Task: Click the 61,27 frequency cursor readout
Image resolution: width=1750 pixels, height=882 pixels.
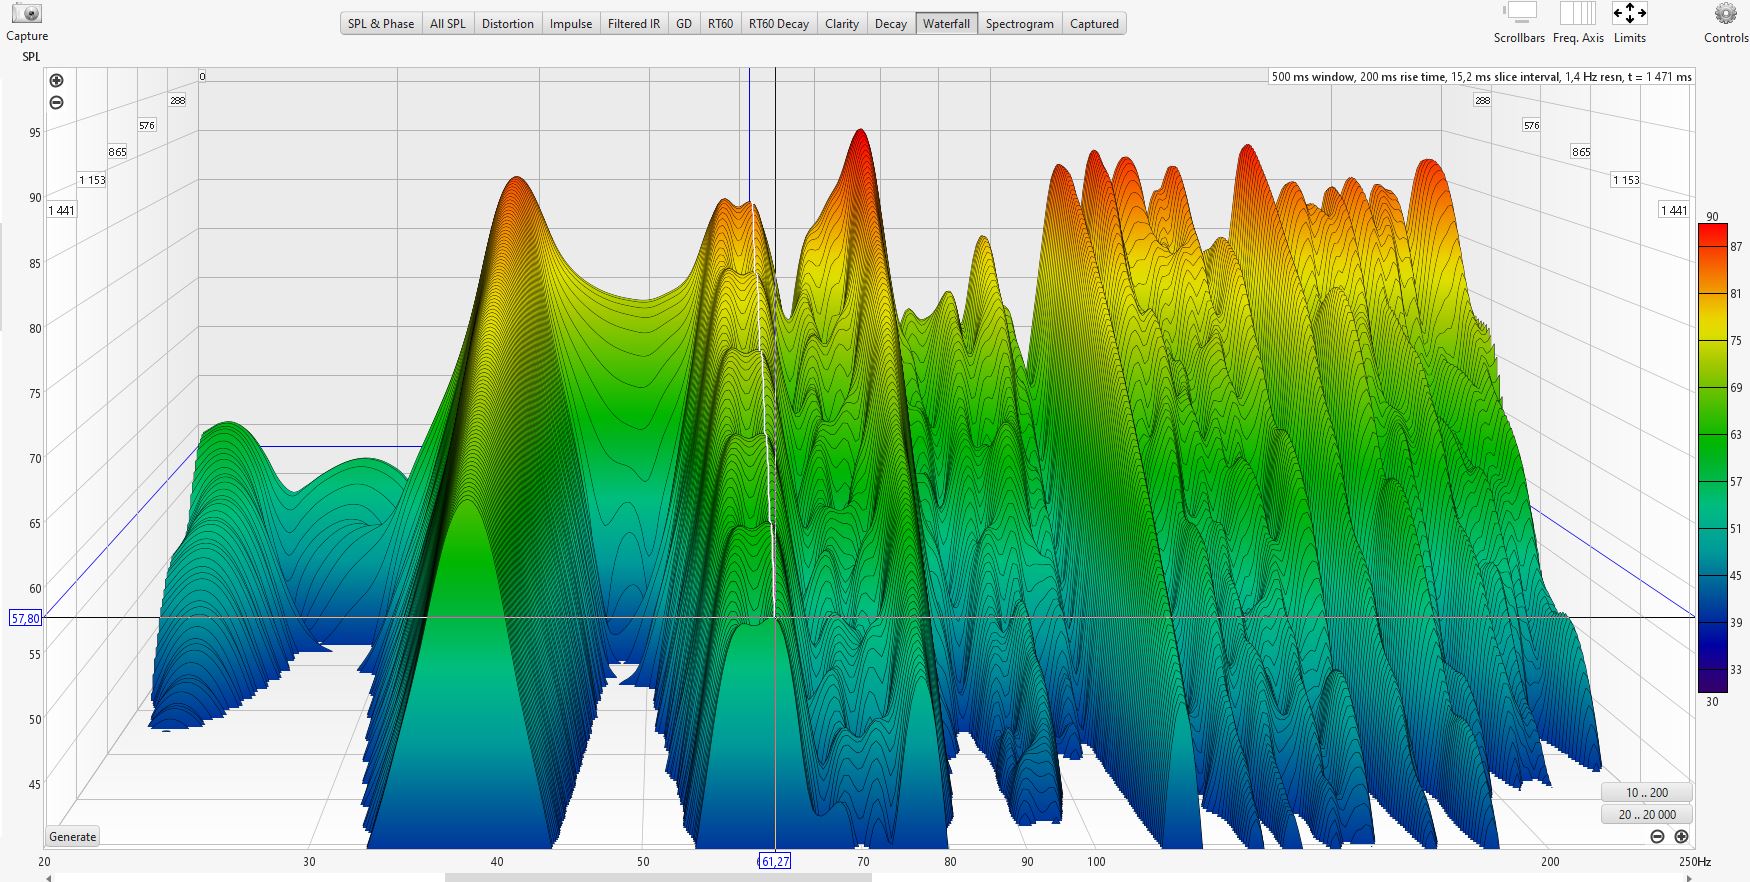Action: 774,861
